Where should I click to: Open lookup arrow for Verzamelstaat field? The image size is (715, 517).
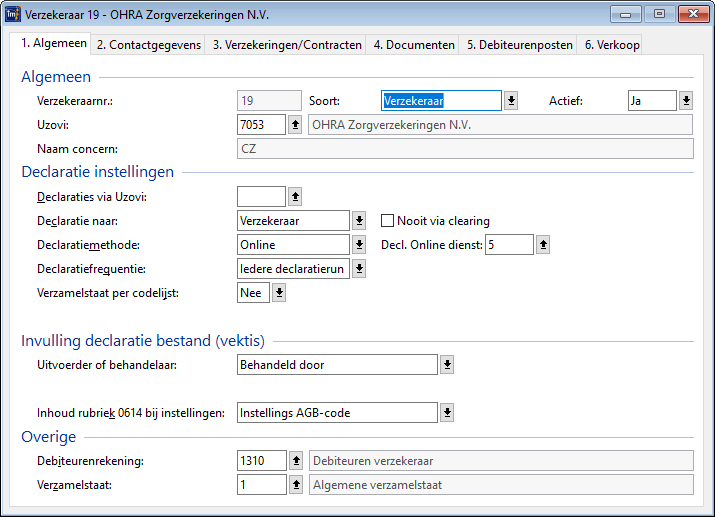(296, 485)
